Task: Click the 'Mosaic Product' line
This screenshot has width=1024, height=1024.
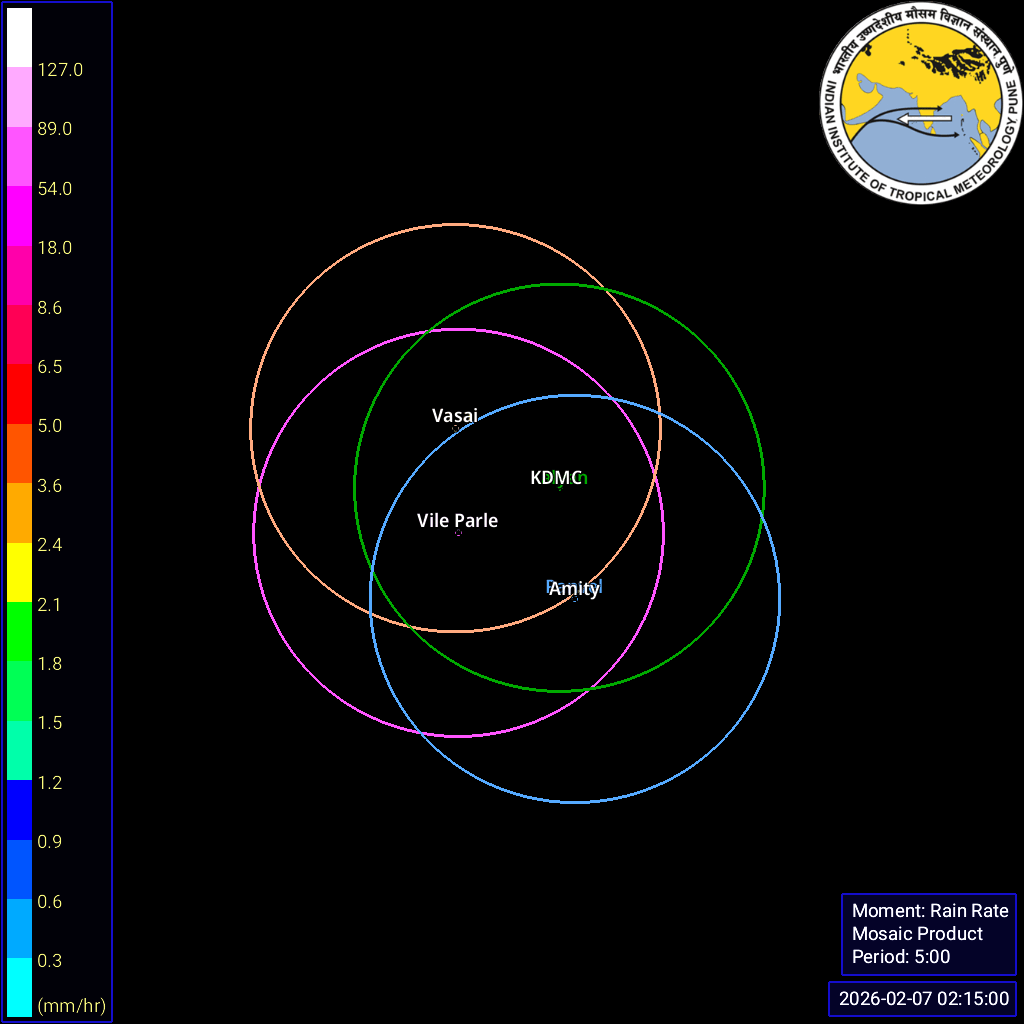Action: pyautogui.click(x=917, y=934)
